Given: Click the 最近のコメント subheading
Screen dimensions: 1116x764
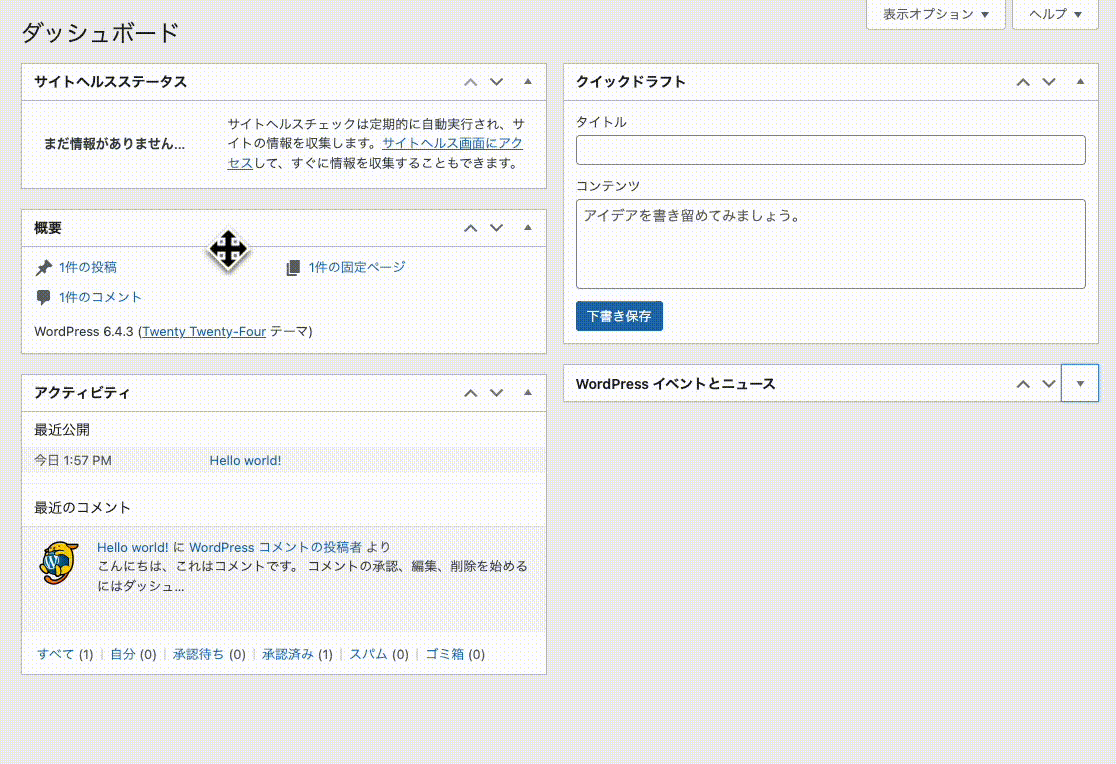Looking at the screenshot, I should click(x=83, y=508).
